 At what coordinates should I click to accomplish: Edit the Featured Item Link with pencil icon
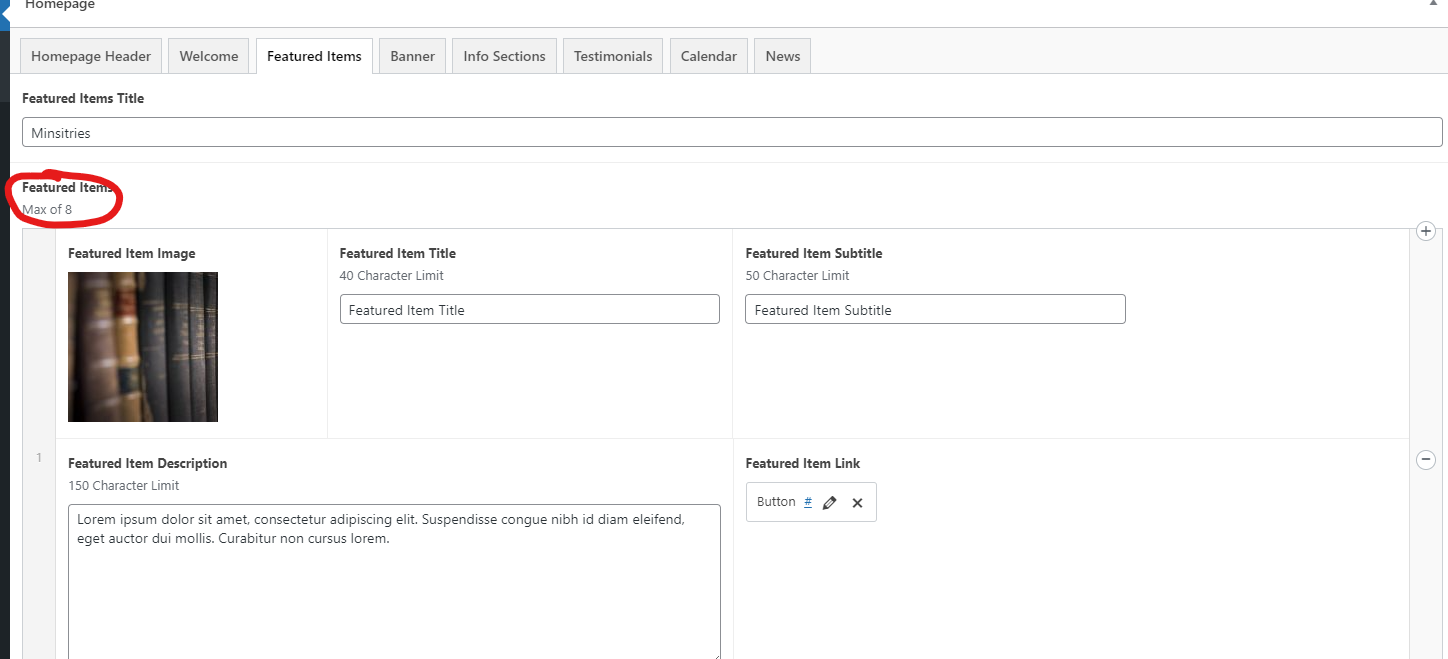829,503
